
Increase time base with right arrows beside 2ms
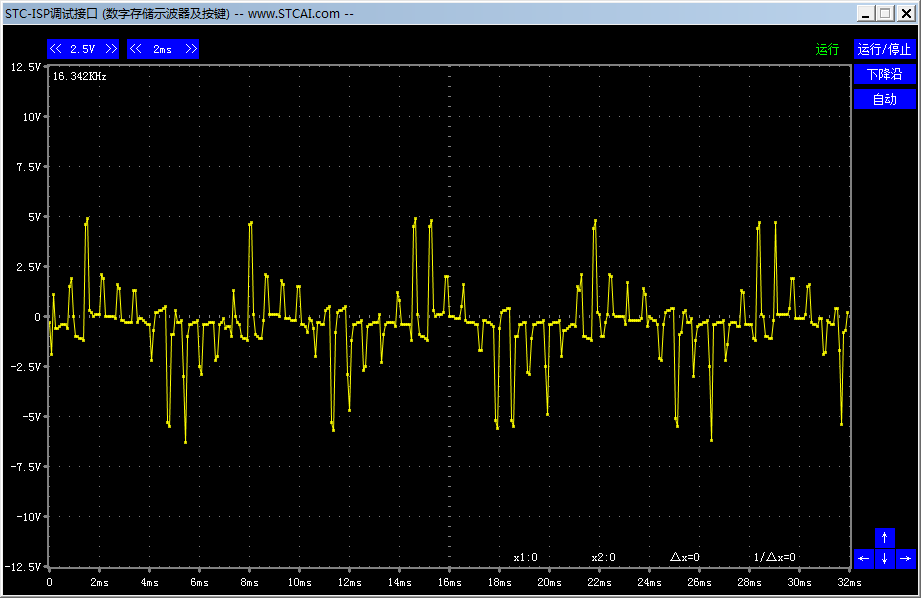pos(191,49)
